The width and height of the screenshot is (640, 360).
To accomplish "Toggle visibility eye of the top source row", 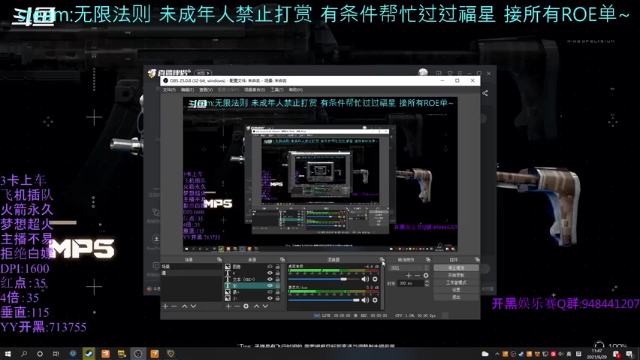I will [x=270, y=267].
